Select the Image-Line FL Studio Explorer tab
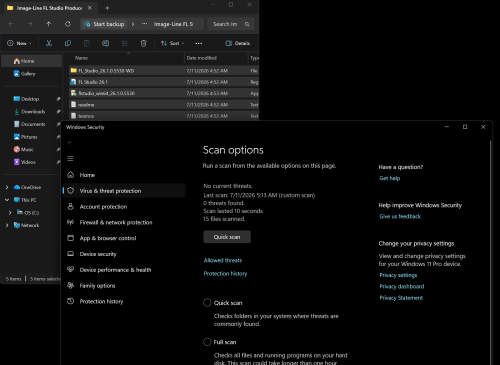Viewport: 500px width, 365px height. [x=49, y=8]
